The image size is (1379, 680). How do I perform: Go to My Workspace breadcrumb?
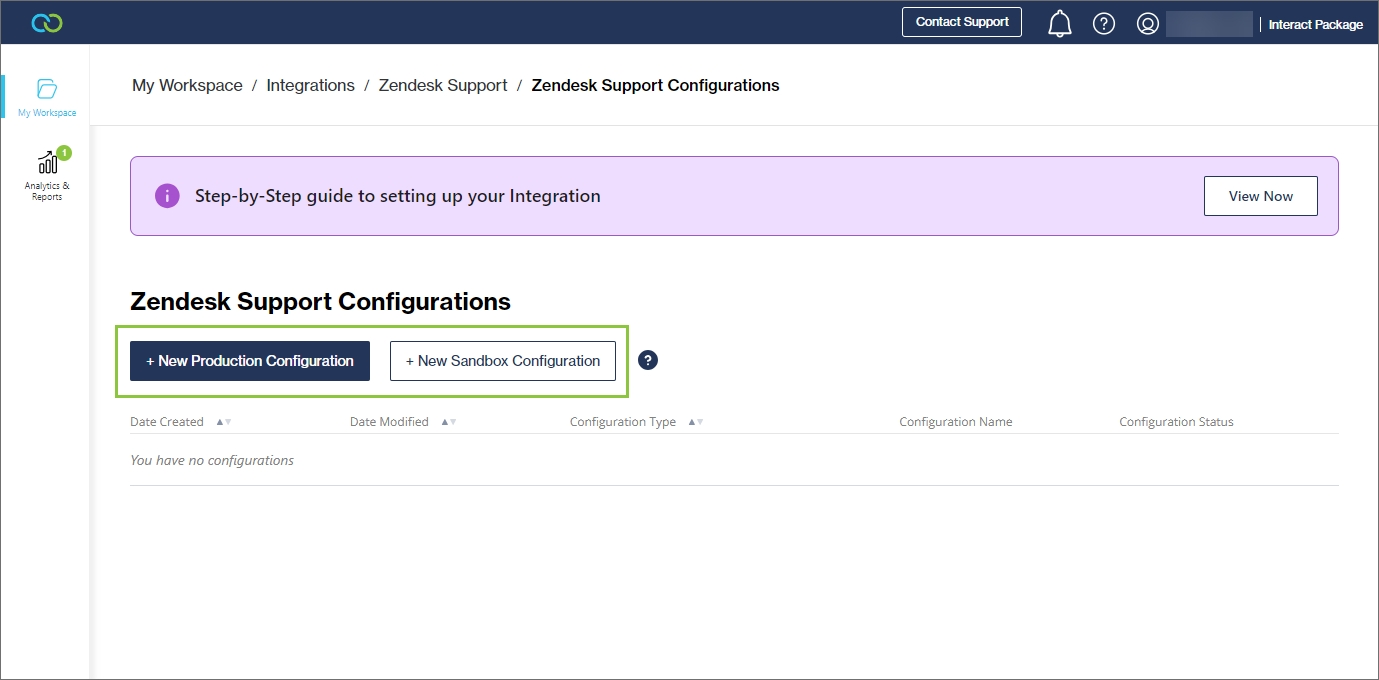[x=187, y=86]
